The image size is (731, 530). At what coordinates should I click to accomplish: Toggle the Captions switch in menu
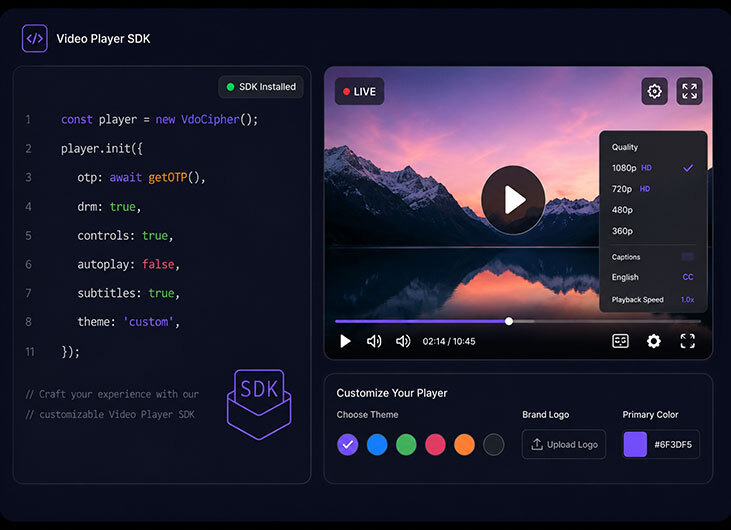click(x=688, y=256)
